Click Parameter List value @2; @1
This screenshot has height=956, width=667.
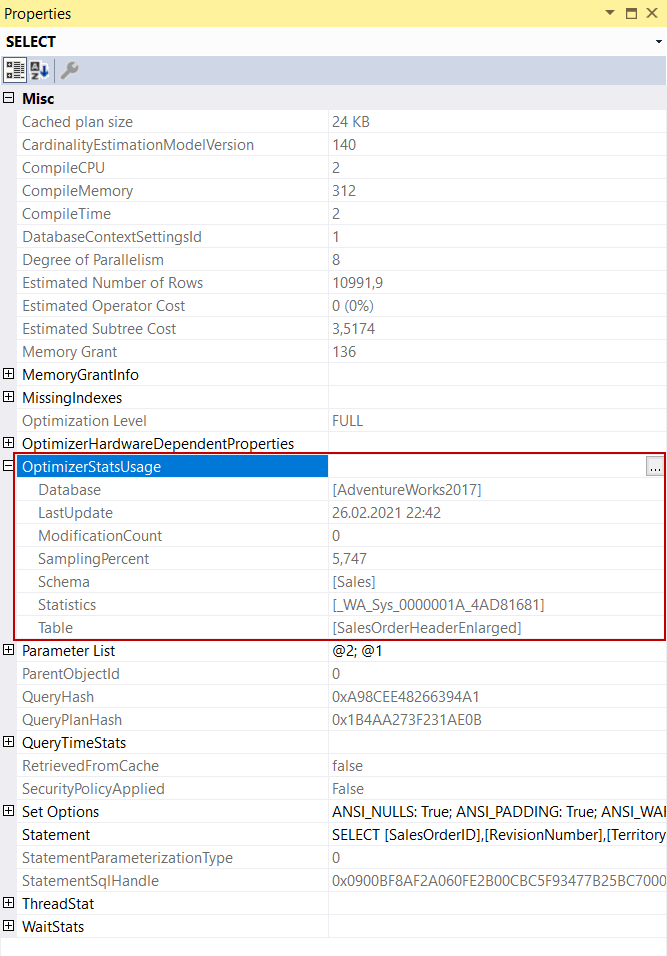(x=357, y=651)
